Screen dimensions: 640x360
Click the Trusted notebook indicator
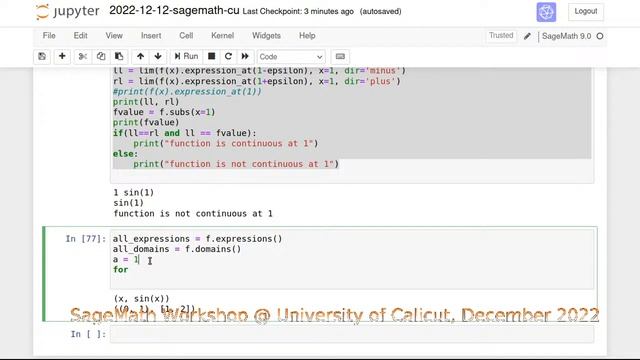coord(501,36)
